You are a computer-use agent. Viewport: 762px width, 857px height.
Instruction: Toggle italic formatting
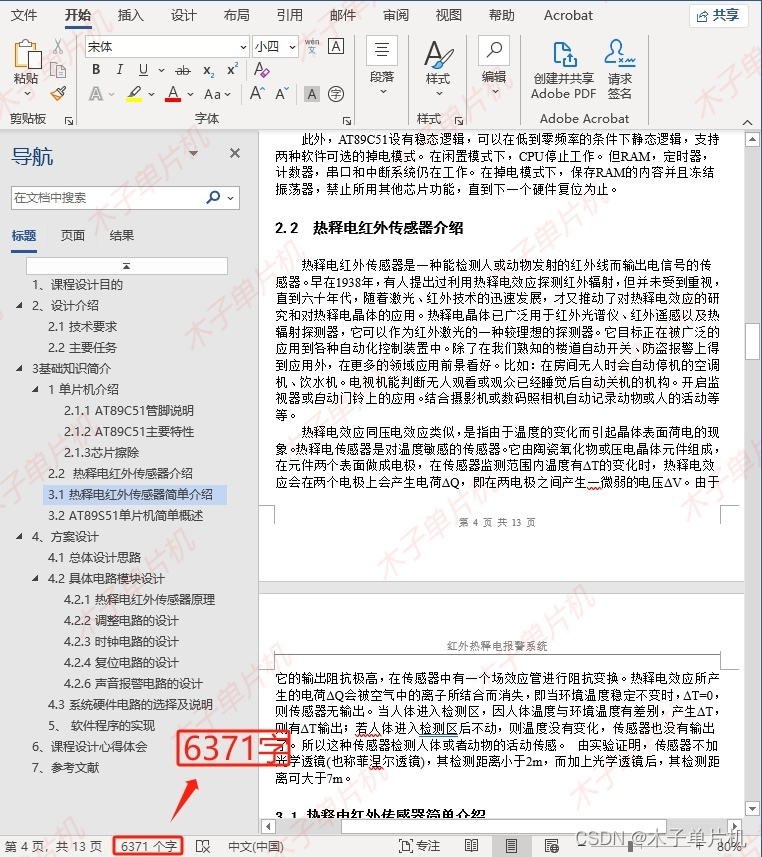[120, 69]
